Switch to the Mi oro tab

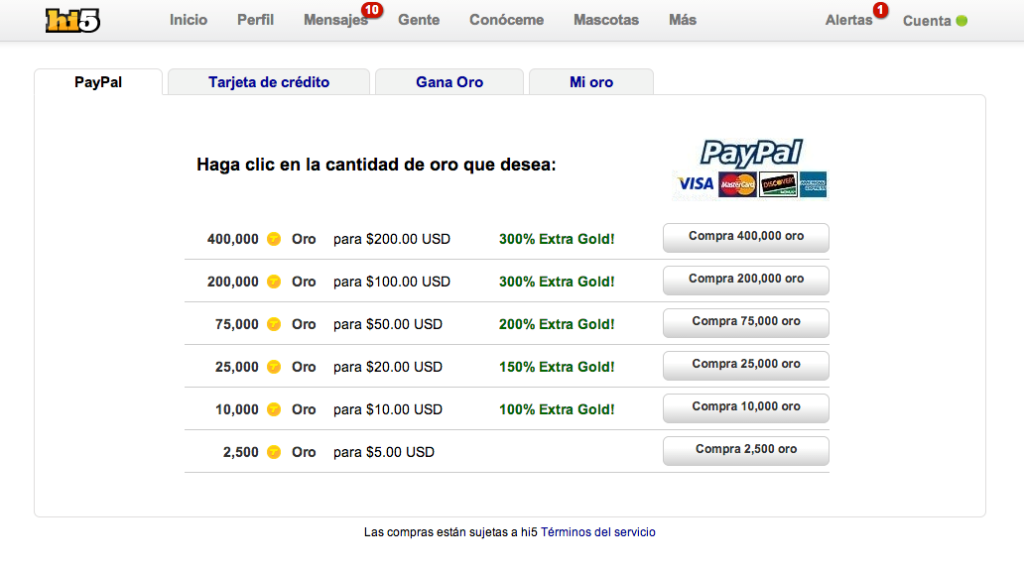[x=591, y=82]
